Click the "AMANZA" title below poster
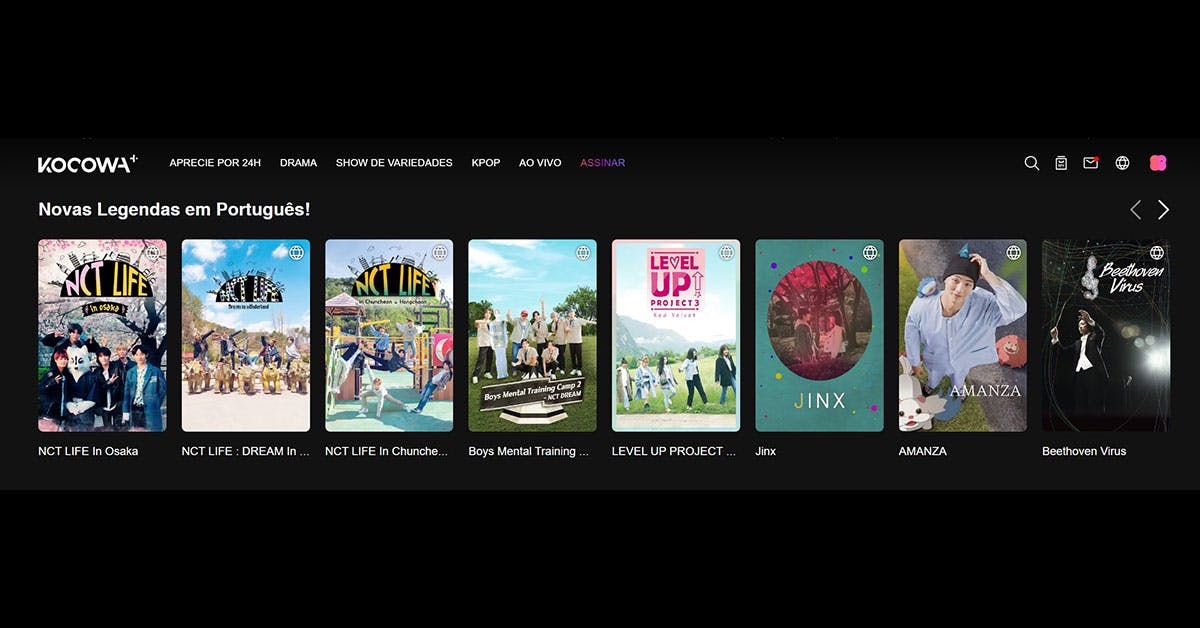The width and height of the screenshot is (1200, 628). click(x=923, y=451)
